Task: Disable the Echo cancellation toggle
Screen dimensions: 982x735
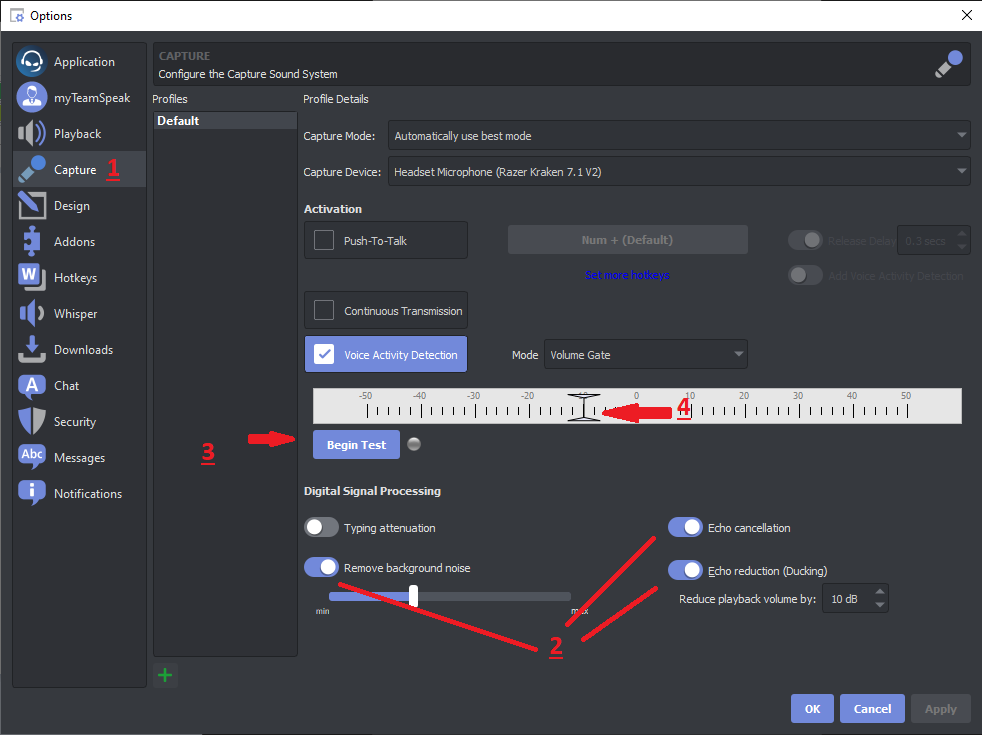Action: coord(685,527)
